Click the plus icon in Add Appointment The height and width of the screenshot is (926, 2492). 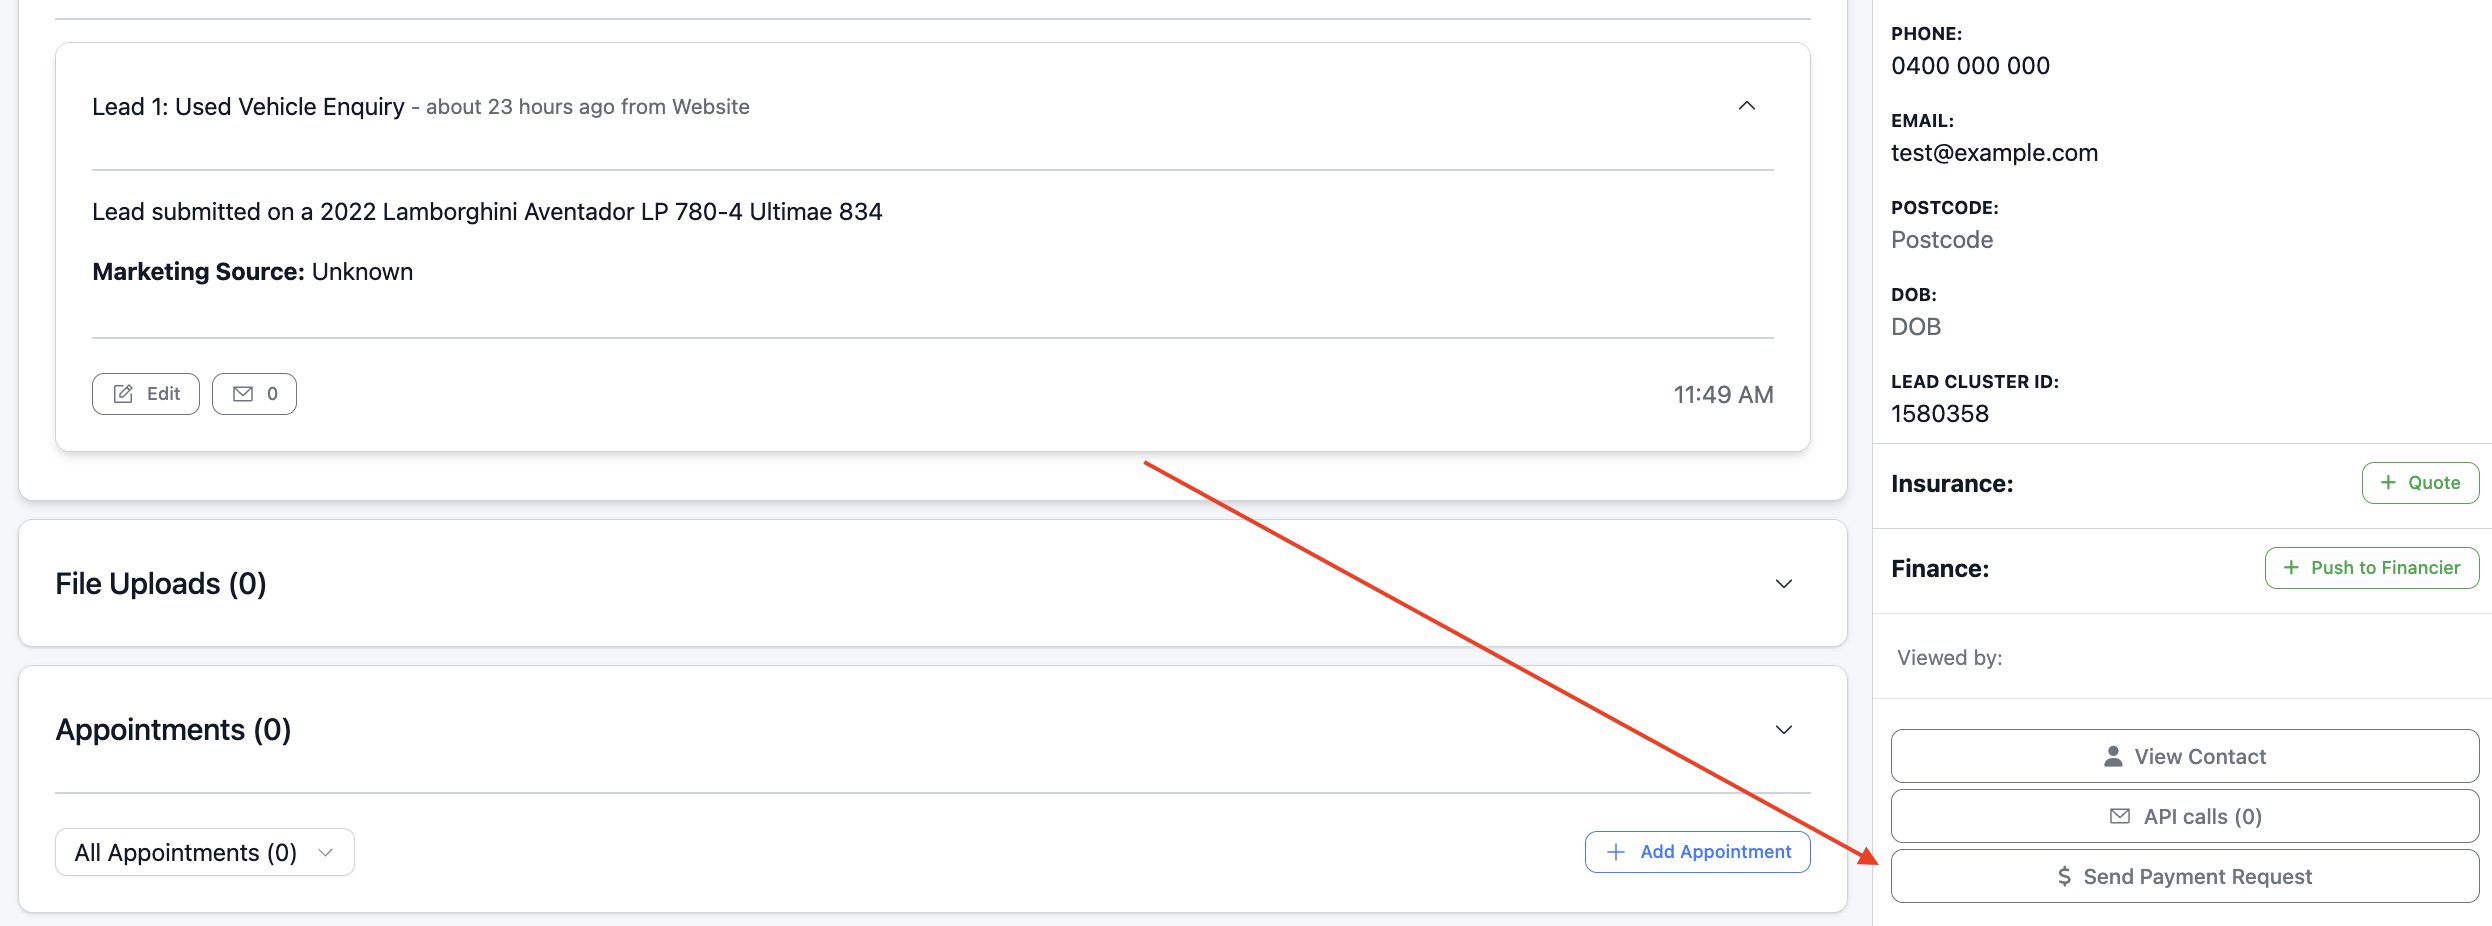[x=1616, y=852]
